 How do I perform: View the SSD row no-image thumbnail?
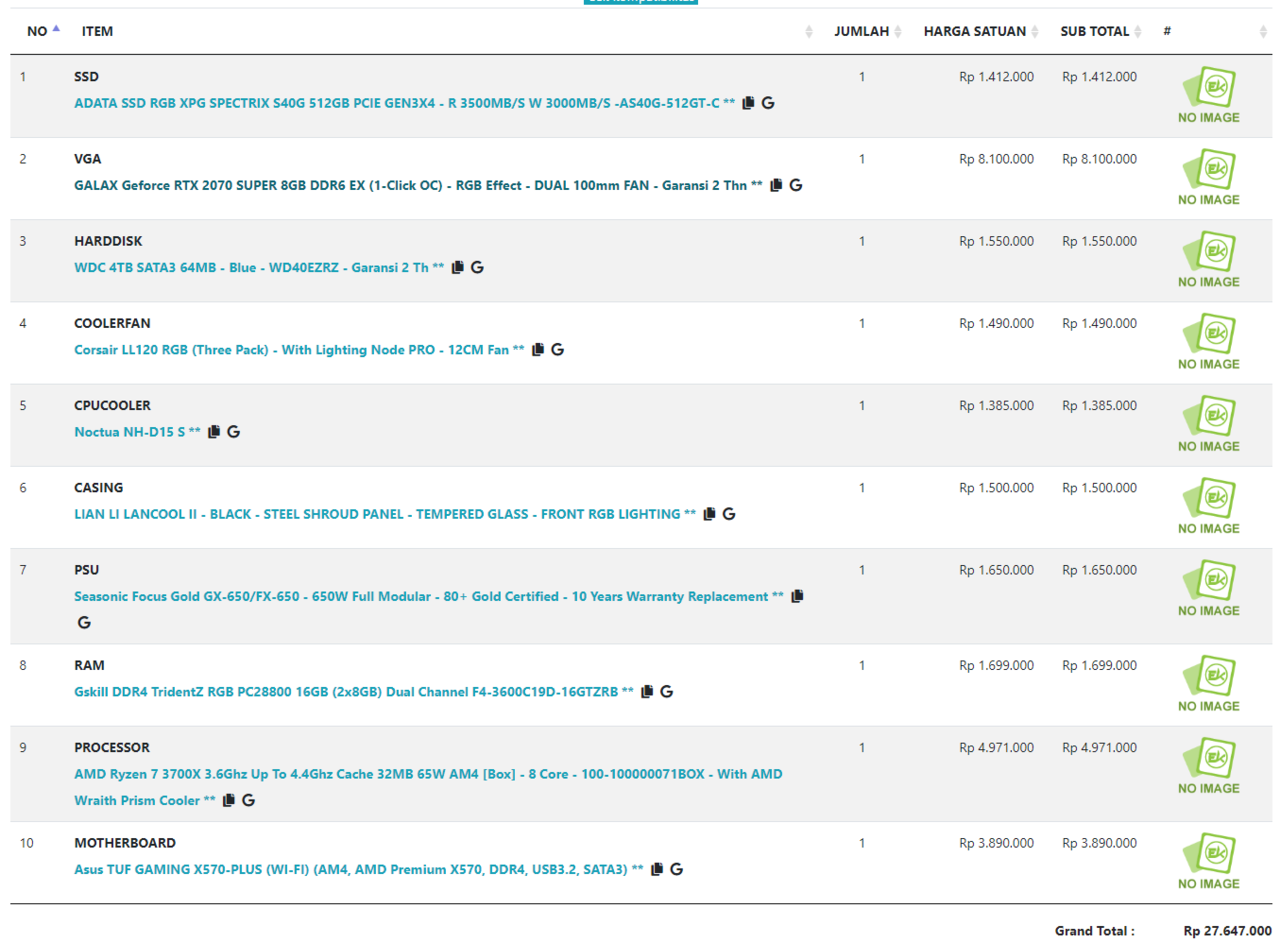[1208, 95]
